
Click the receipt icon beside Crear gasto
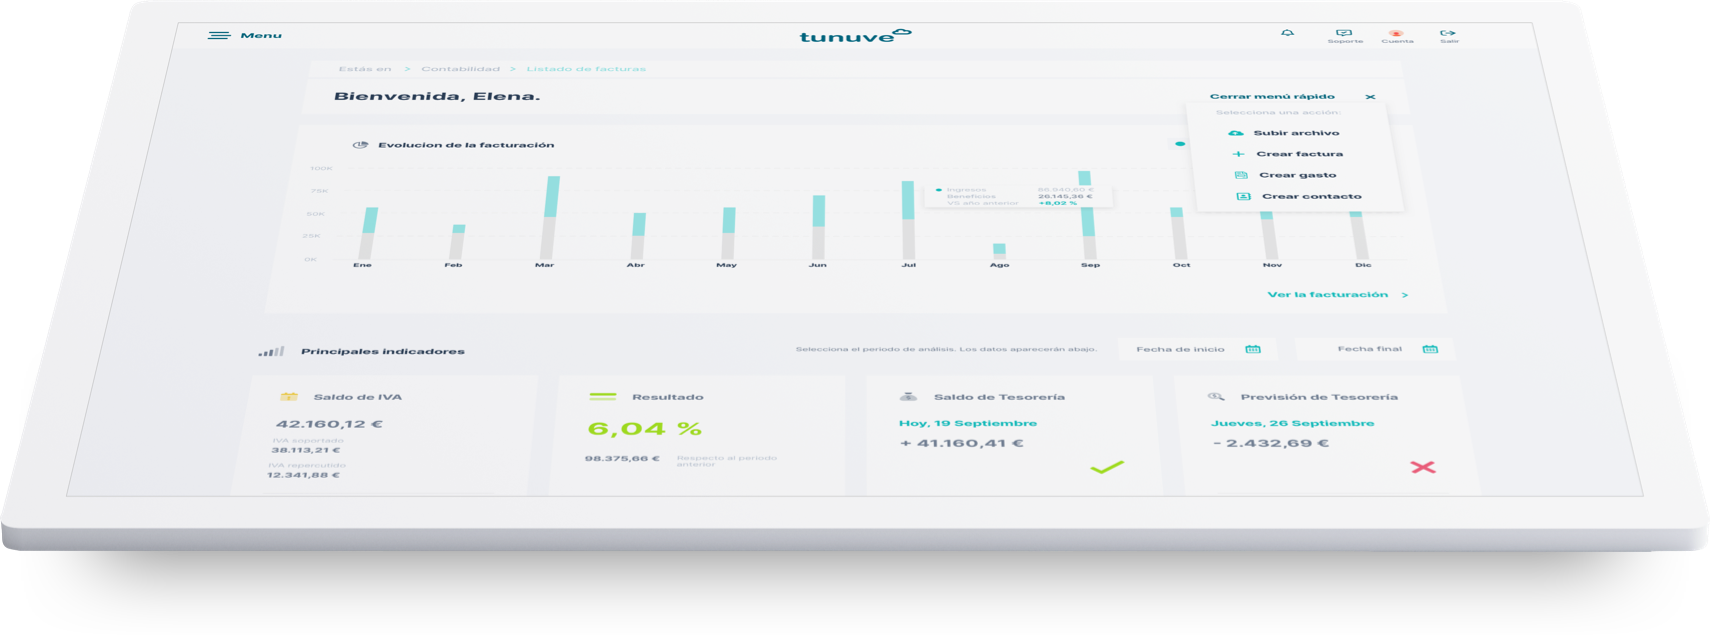pos(1241,175)
